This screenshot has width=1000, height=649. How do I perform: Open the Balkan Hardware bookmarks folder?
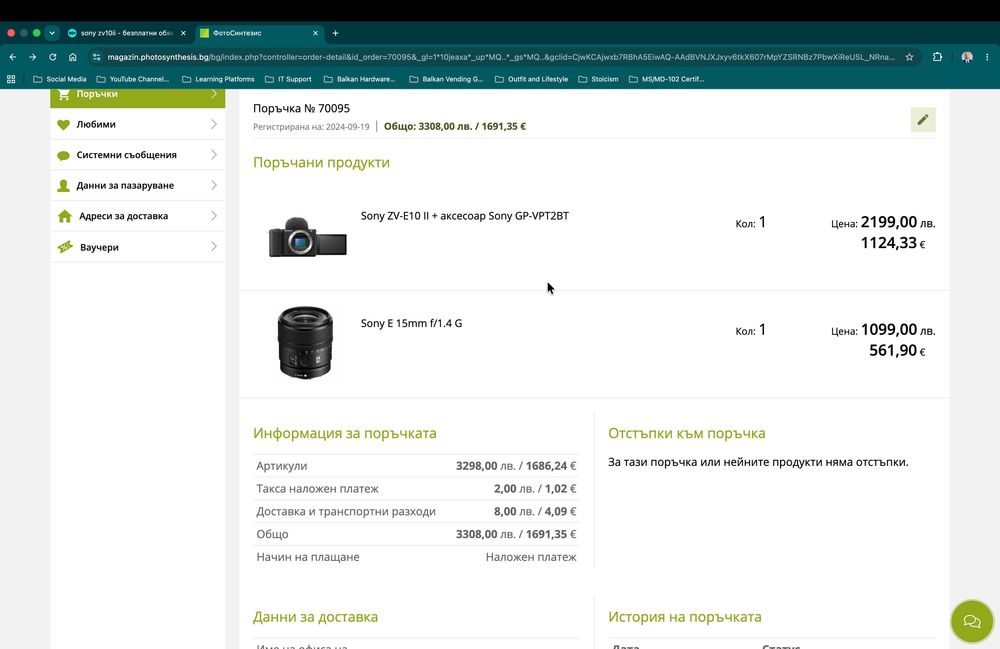pyautogui.click(x=360, y=79)
